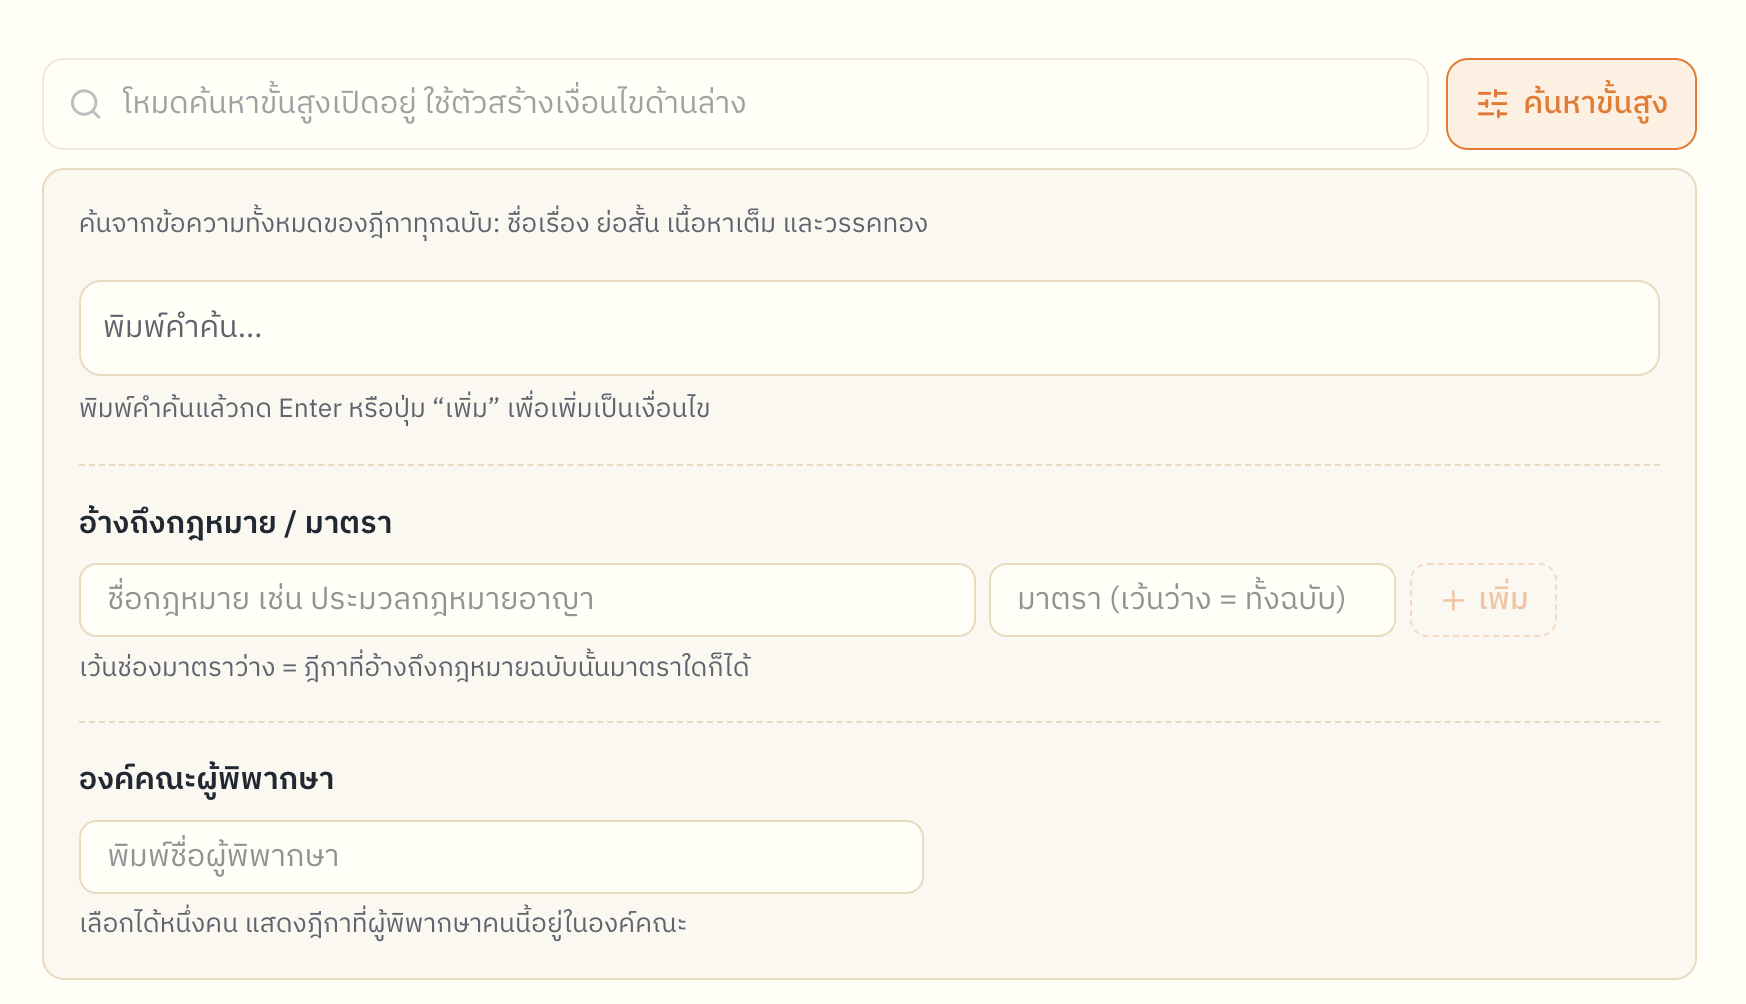Click the dashed divider above องค์คณะผู้พิพากษา heading
The width and height of the screenshot is (1746, 1004).
tap(869, 722)
